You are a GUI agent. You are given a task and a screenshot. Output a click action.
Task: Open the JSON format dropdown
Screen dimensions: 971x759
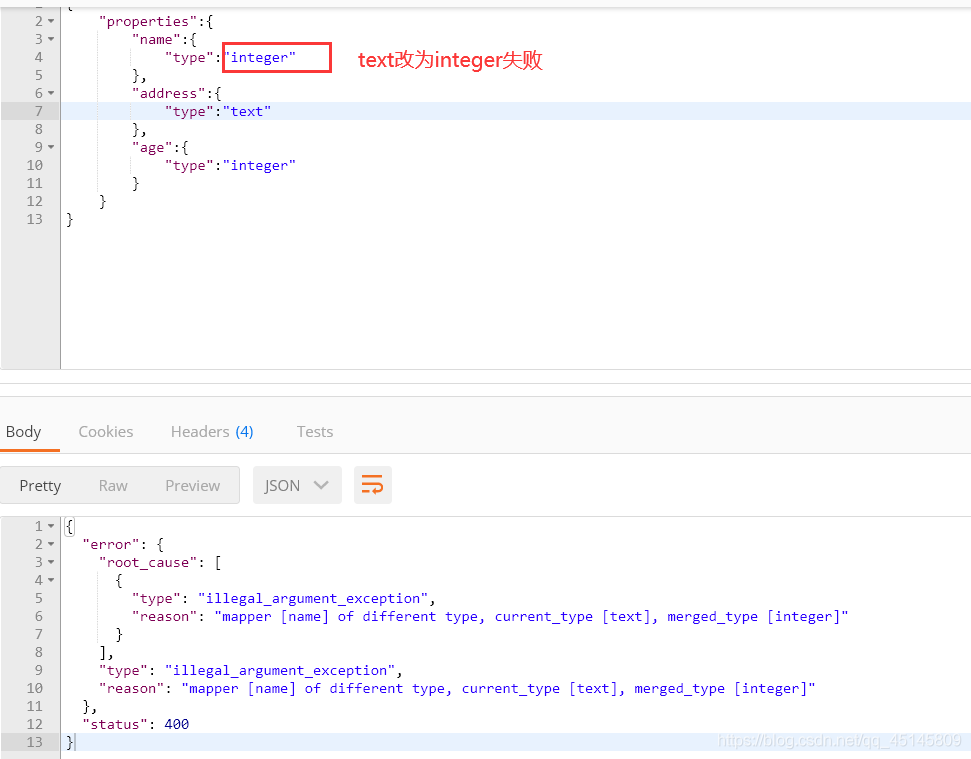[x=297, y=485]
